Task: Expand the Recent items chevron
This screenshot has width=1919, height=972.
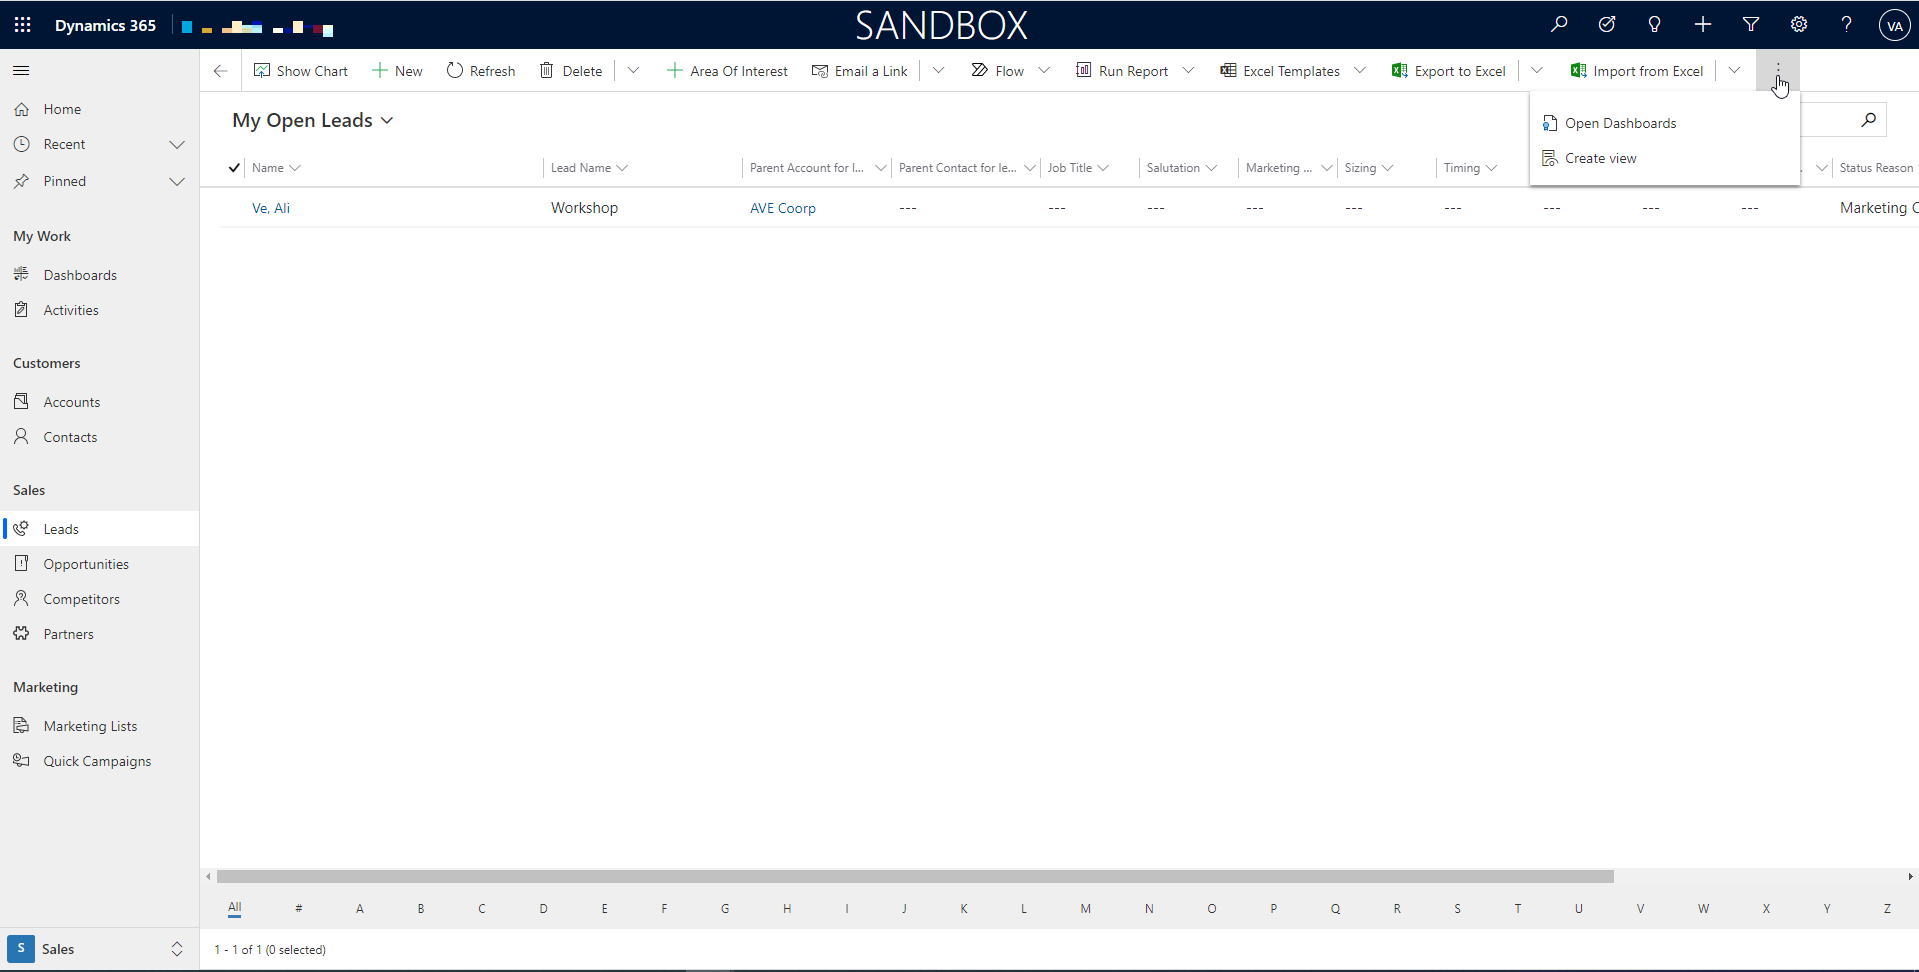Action: pos(177,144)
